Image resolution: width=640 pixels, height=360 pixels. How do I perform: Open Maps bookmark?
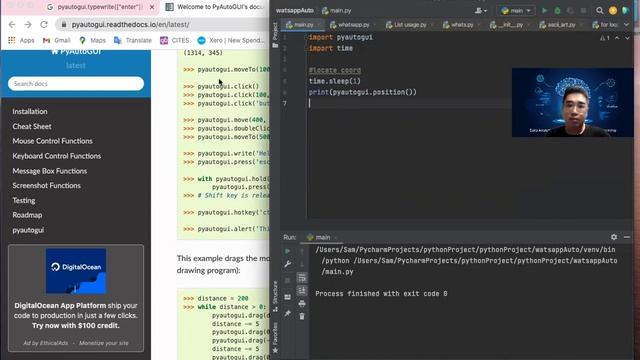pos(93,40)
